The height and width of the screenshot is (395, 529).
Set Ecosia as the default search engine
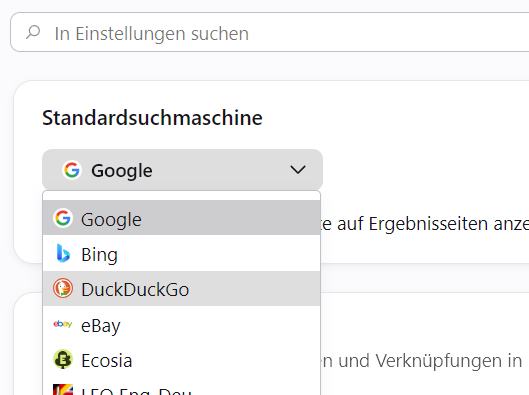107,361
